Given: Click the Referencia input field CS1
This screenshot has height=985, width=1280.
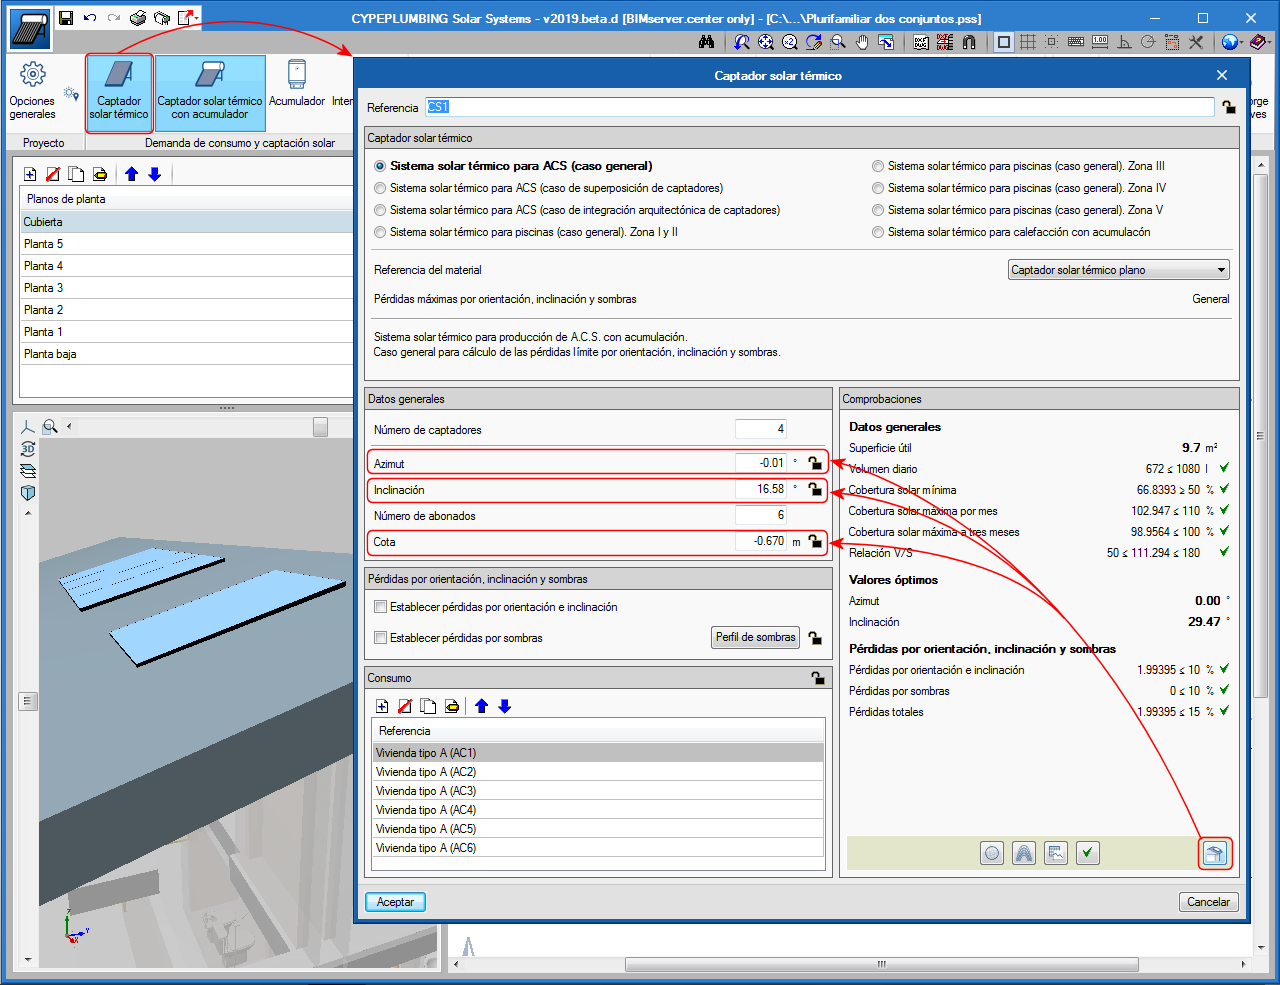Looking at the screenshot, I should [819, 107].
